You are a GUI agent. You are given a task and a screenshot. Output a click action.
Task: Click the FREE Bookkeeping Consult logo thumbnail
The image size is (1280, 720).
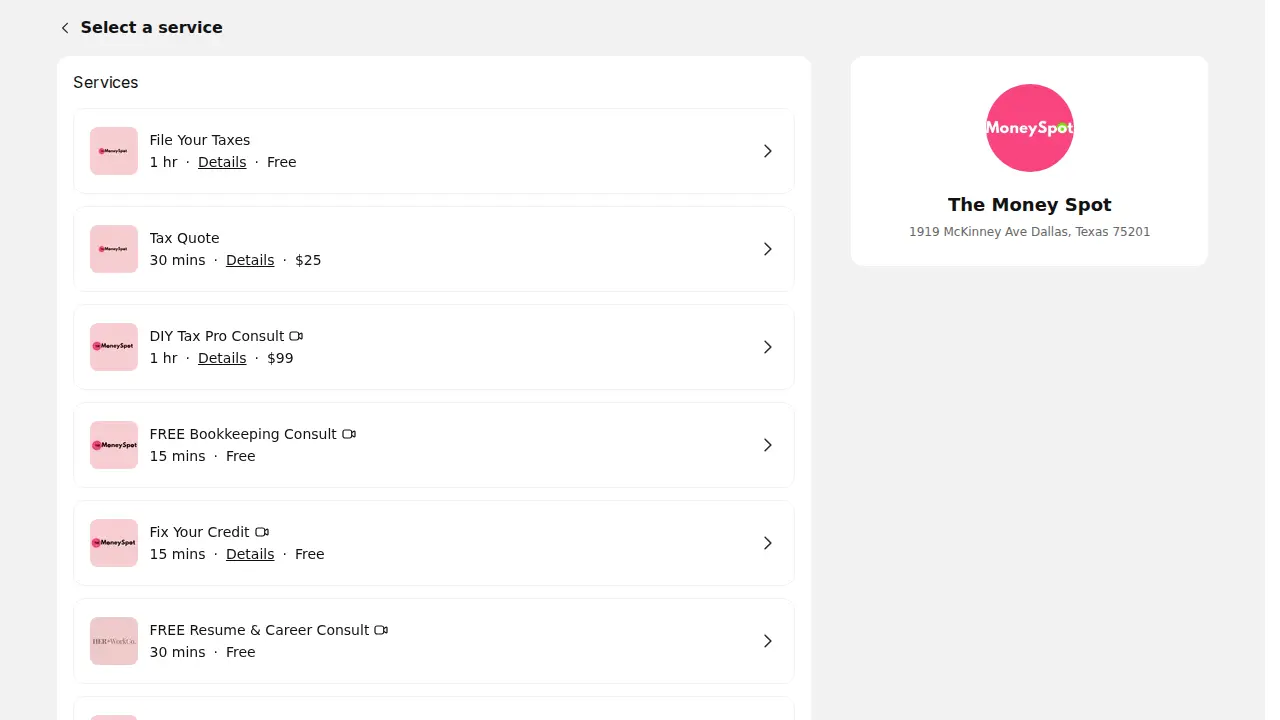click(x=114, y=445)
